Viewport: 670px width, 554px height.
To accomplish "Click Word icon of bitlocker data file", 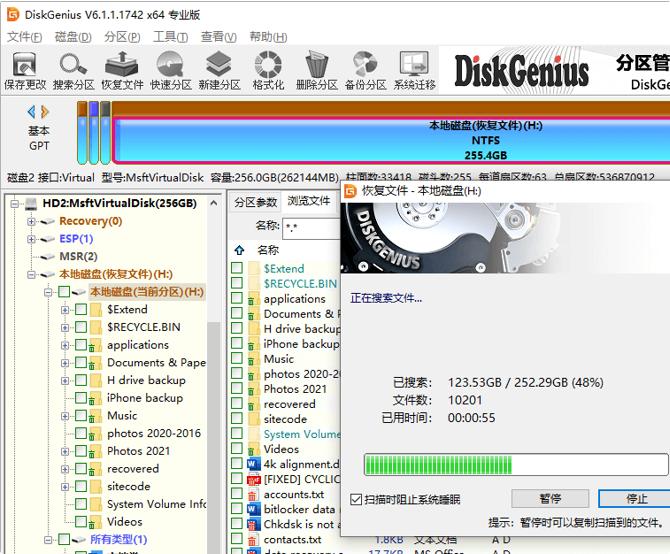I will pyautogui.click(x=253, y=509).
